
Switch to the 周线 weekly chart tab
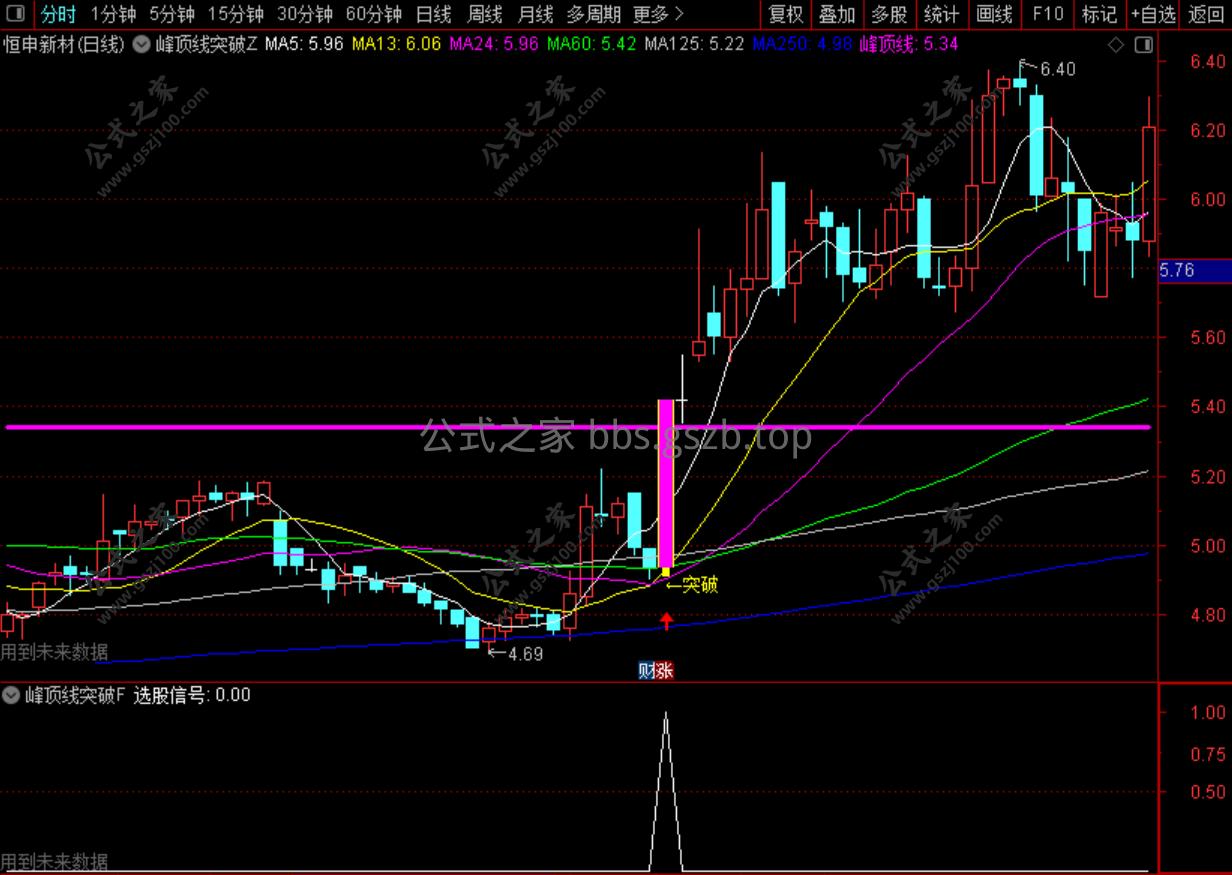coord(485,14)
